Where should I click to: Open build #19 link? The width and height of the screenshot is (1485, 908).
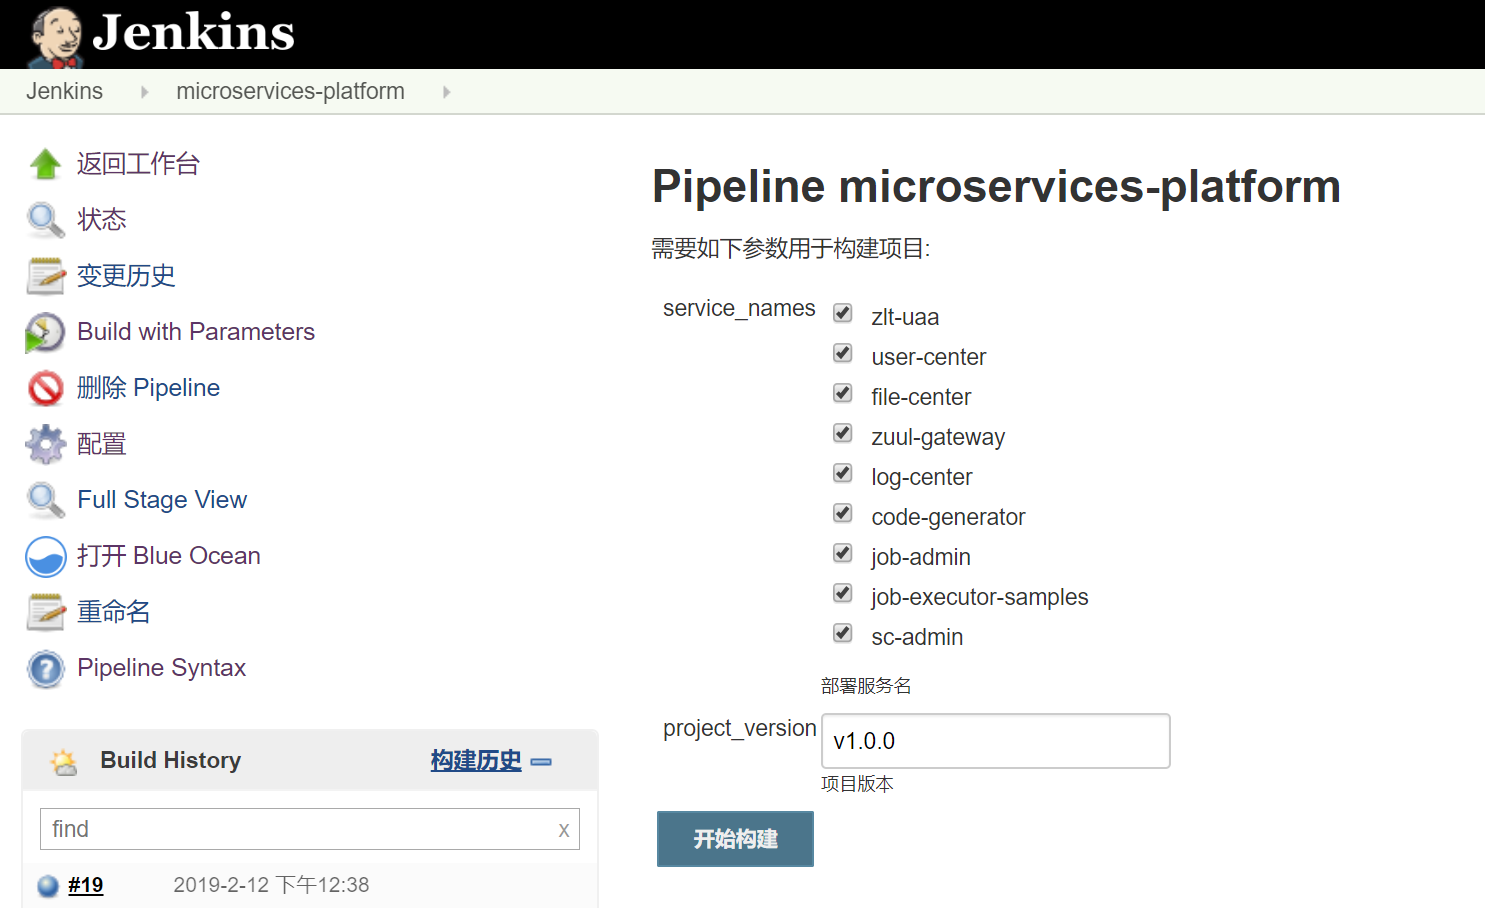pyautogui.click(x=86, y=885)
